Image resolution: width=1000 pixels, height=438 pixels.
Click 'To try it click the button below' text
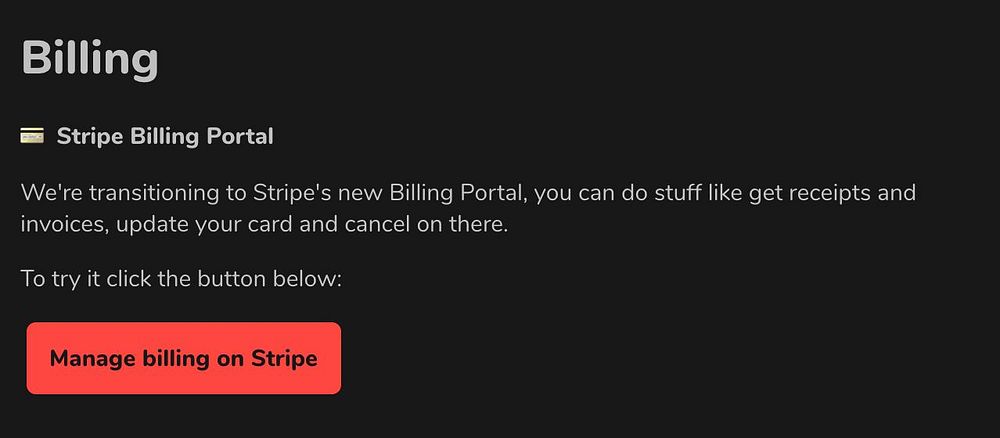pyautogui.click(x=181, y=278)
